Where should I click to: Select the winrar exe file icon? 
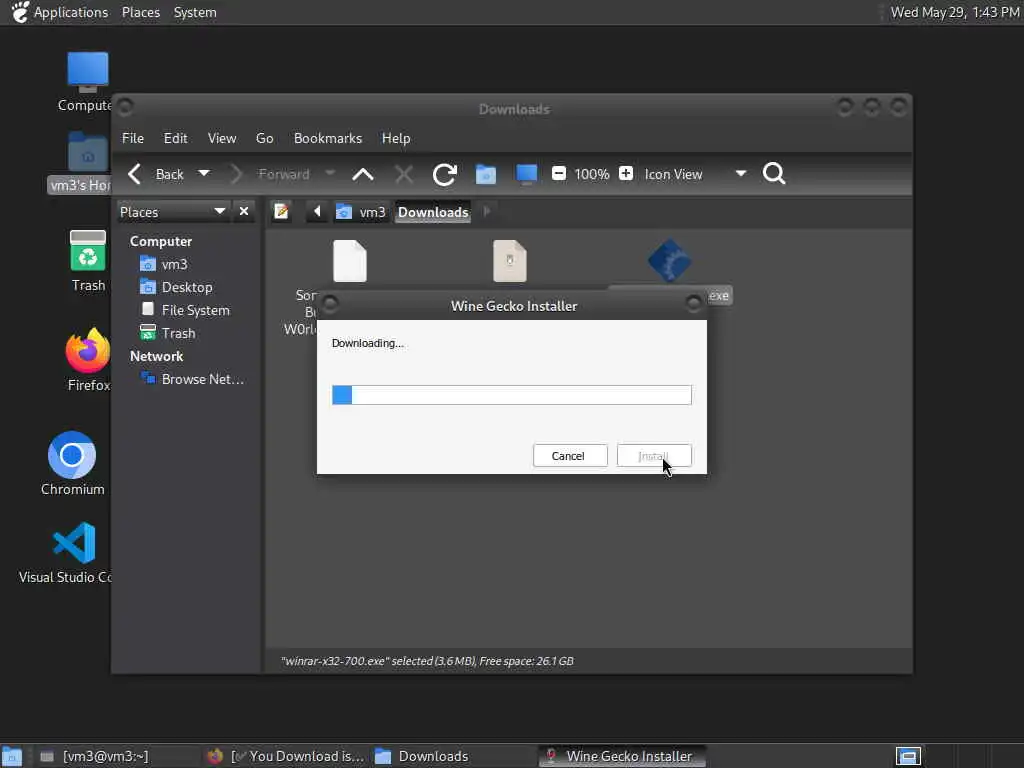click(669, 261)
